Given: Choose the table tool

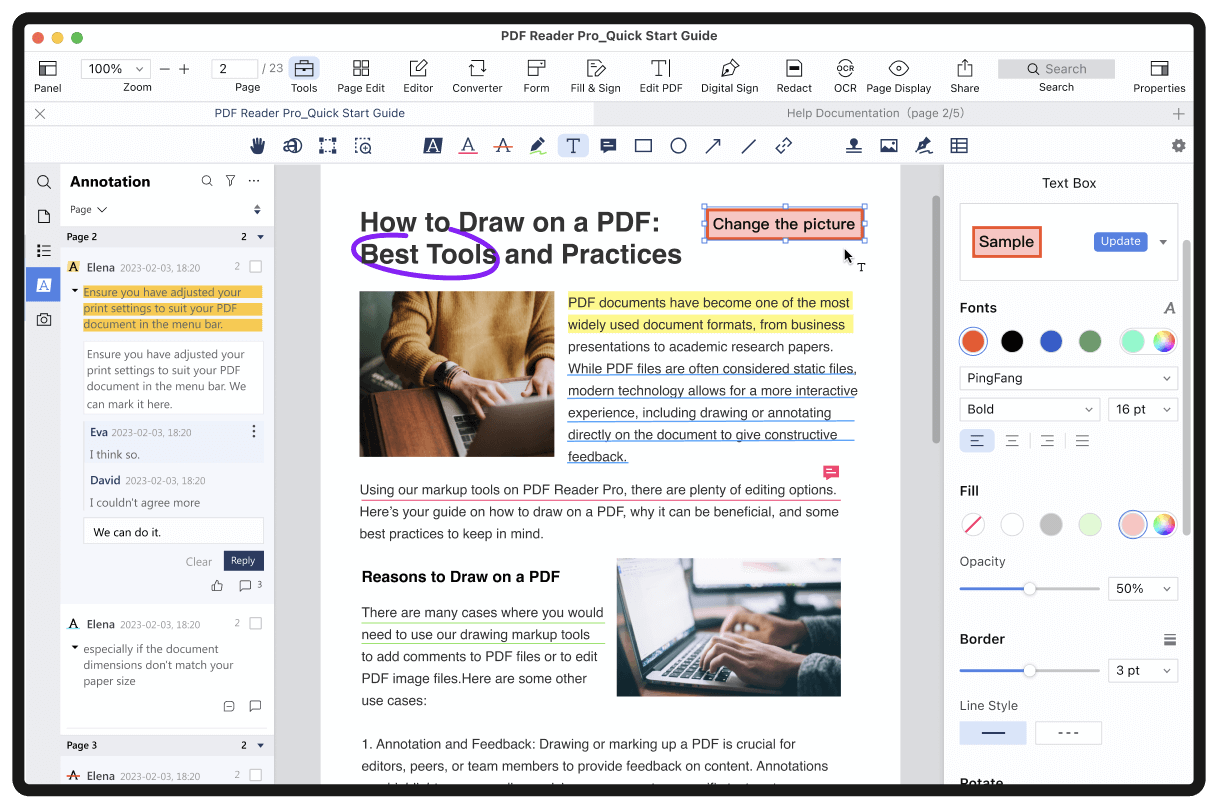Looking at the screenshot, I should point(959,146).
